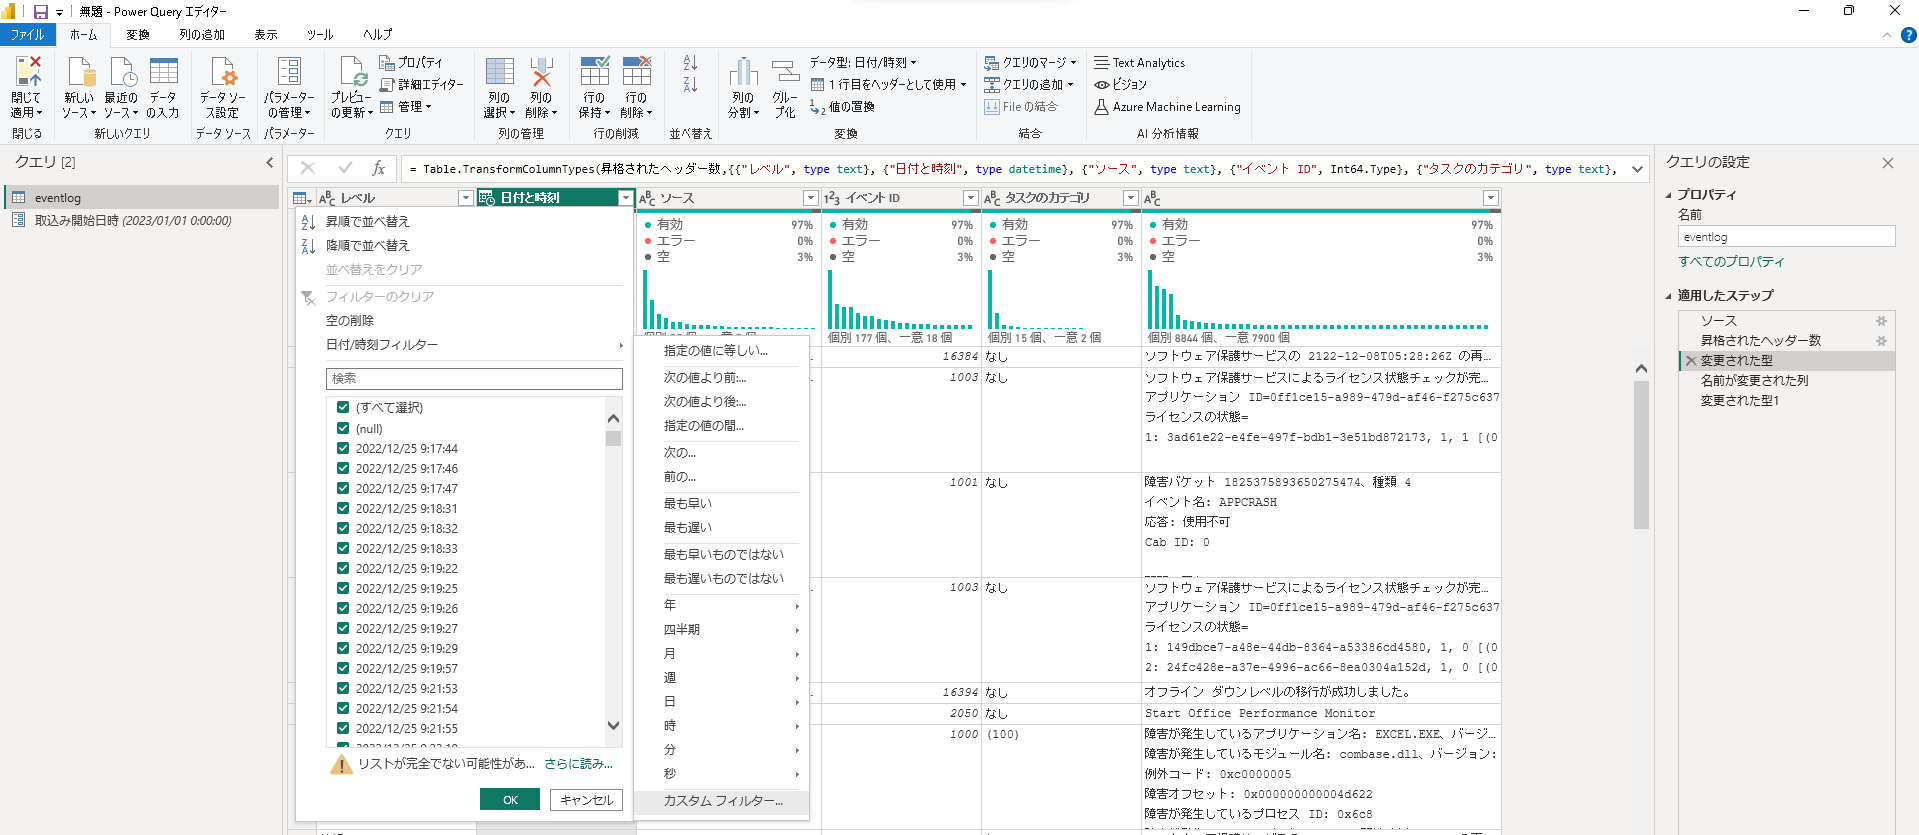Uncheck 2022/12/25 9:18:31 value

(x=343, y=508)
